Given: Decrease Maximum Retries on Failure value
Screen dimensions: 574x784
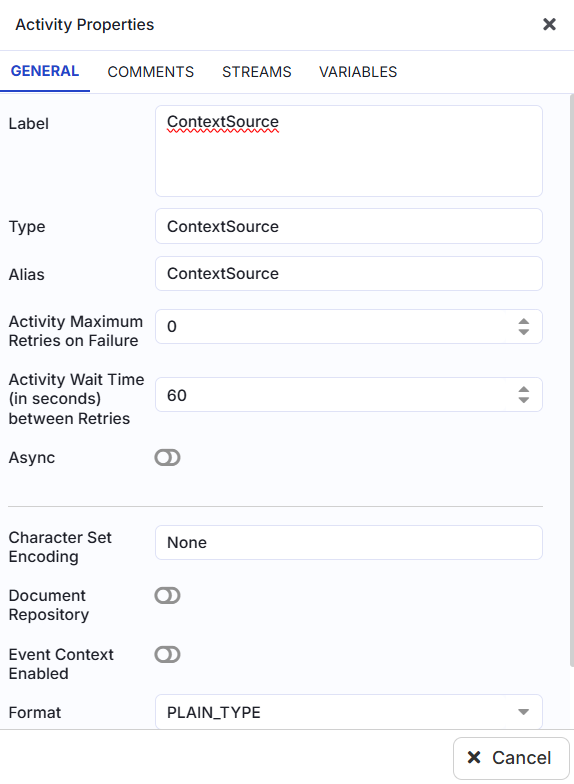Looking at the screenshot, I should pos(524,332).
